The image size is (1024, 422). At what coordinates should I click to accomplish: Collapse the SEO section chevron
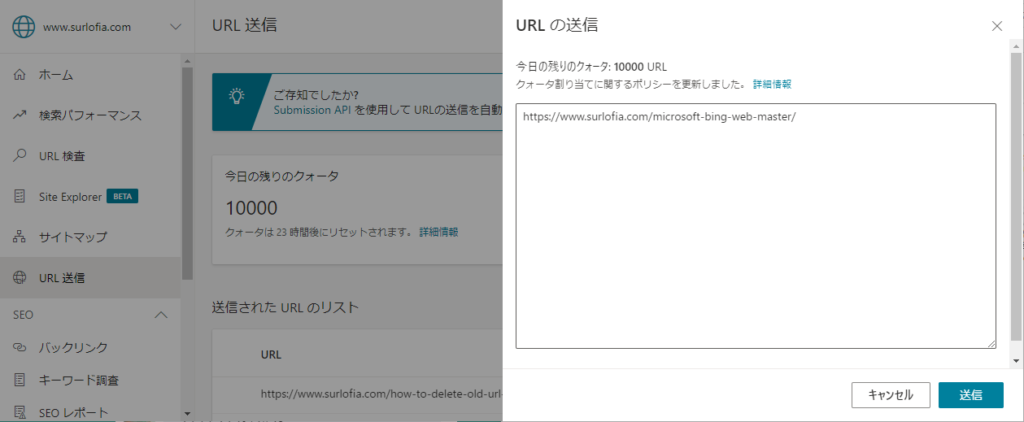click(x=161, y=315)
